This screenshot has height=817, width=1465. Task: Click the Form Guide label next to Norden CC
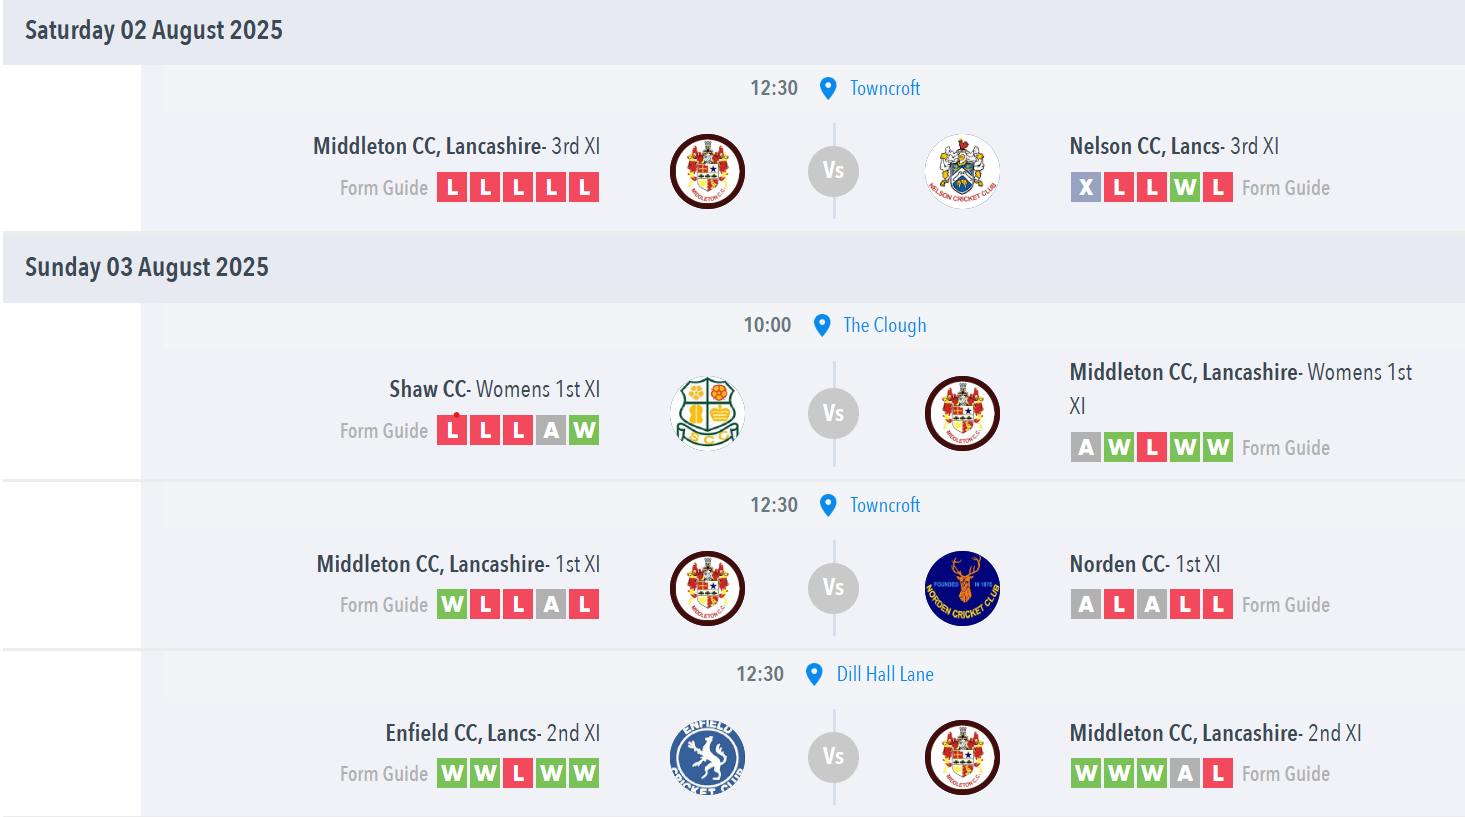click(1286, 605)
